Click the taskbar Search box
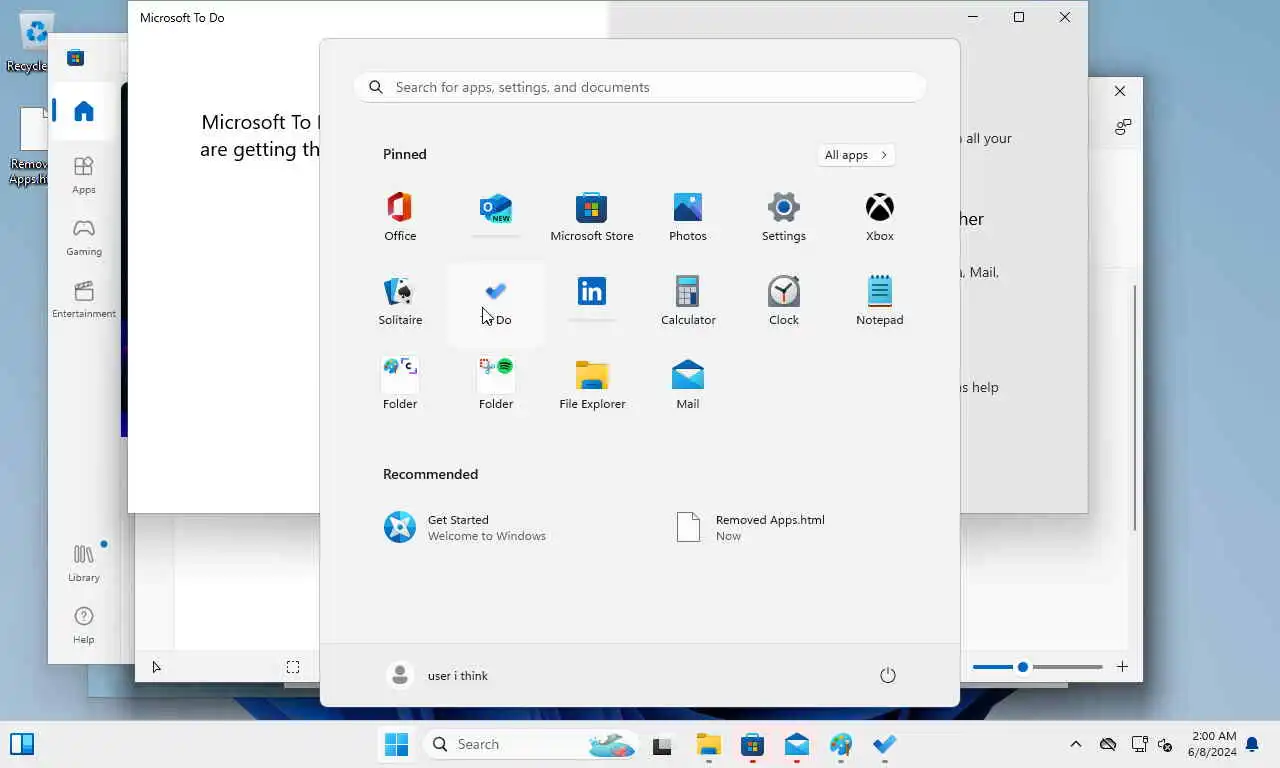The width and height of the screenshot is (1280, 768). pos(533,744)
